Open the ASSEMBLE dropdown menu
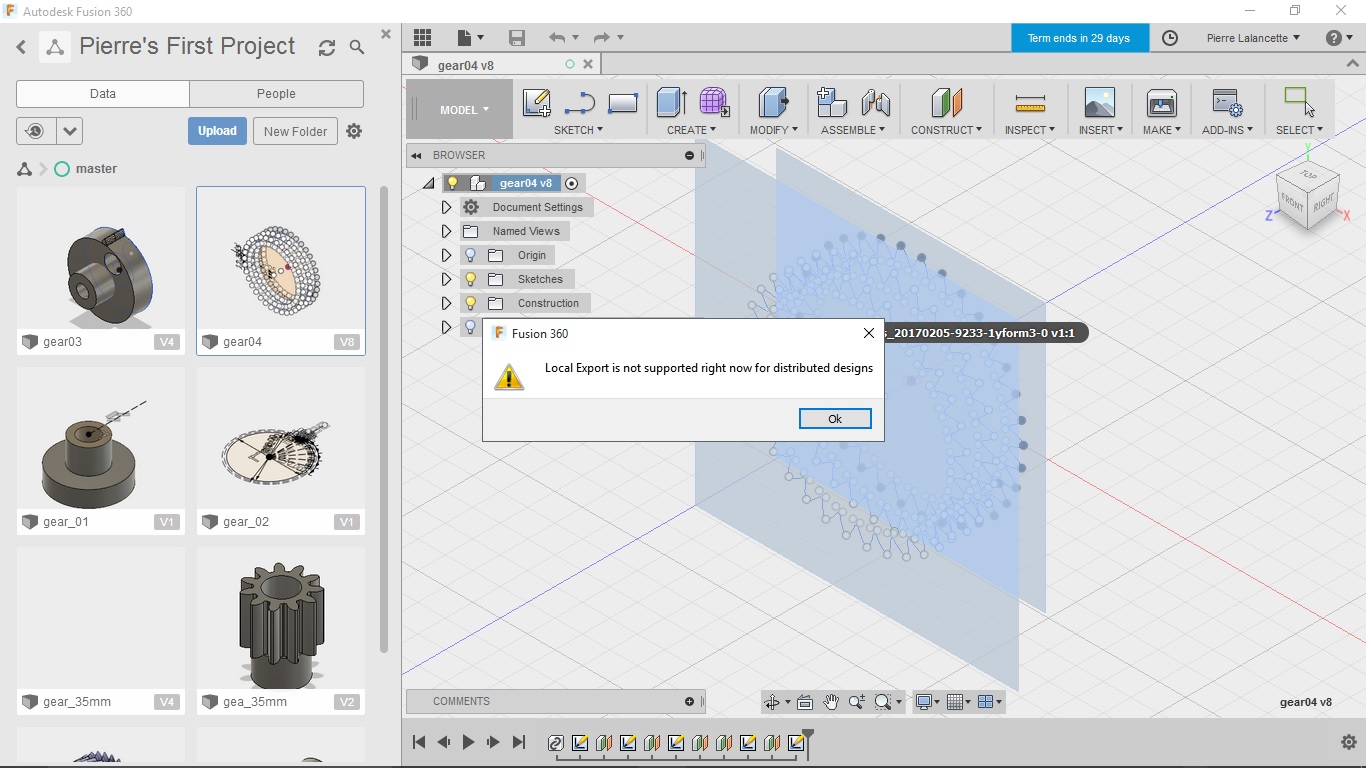This screenshot has height=768, width=1366. click(853, 130)
